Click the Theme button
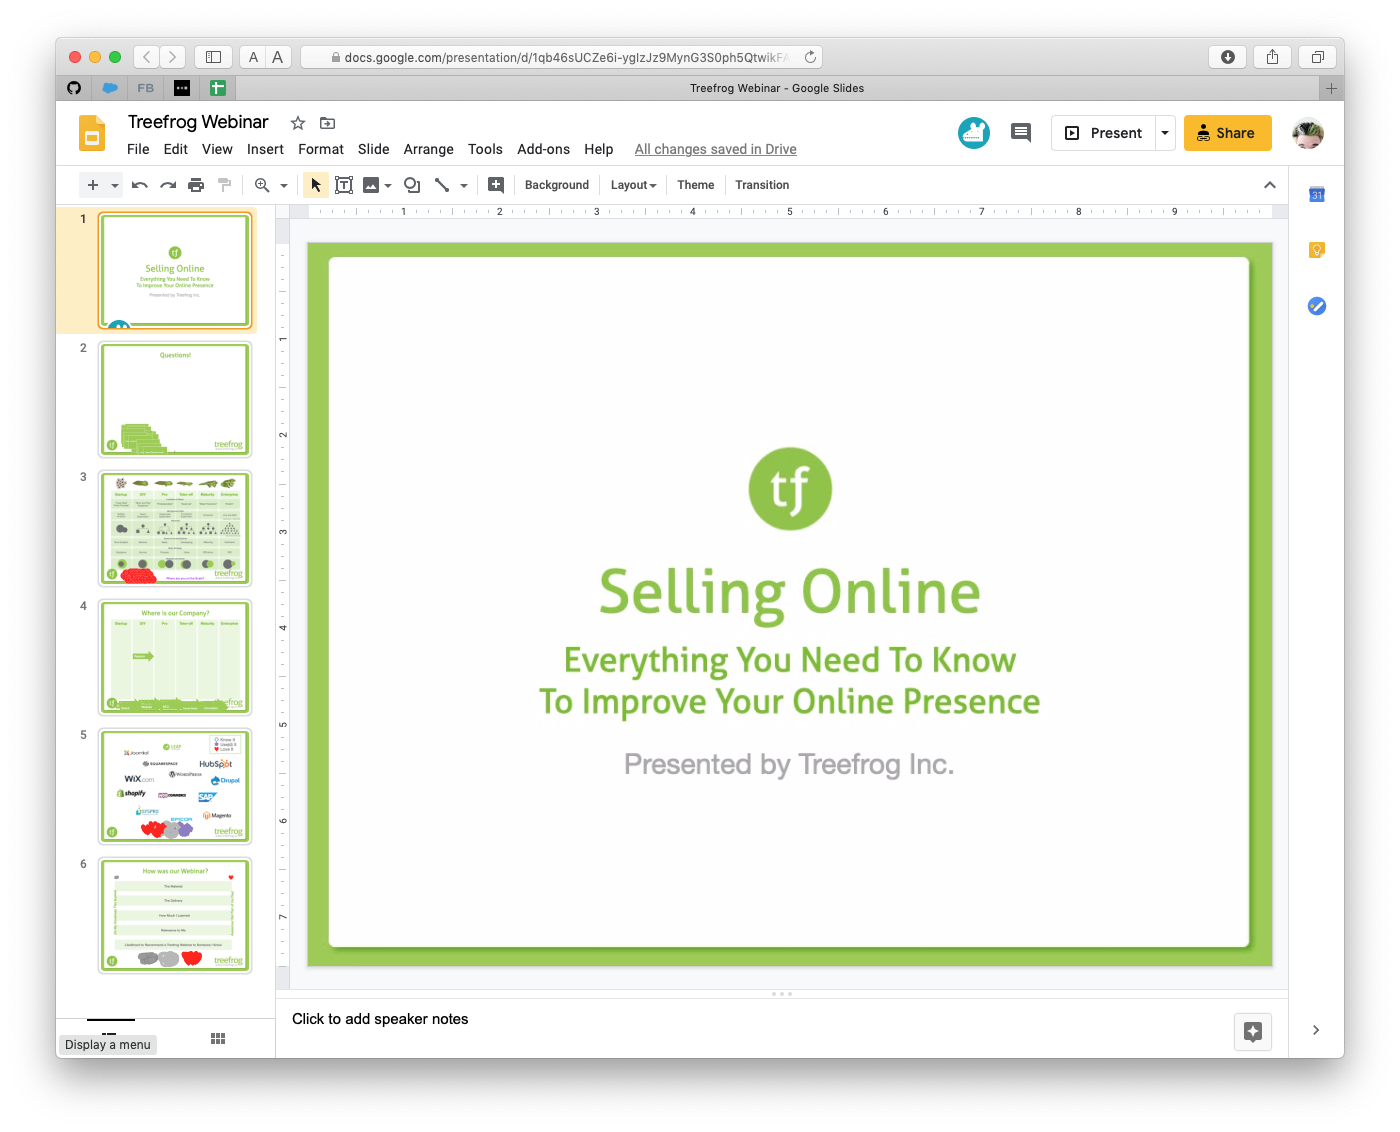 click(x=696, y=185)
